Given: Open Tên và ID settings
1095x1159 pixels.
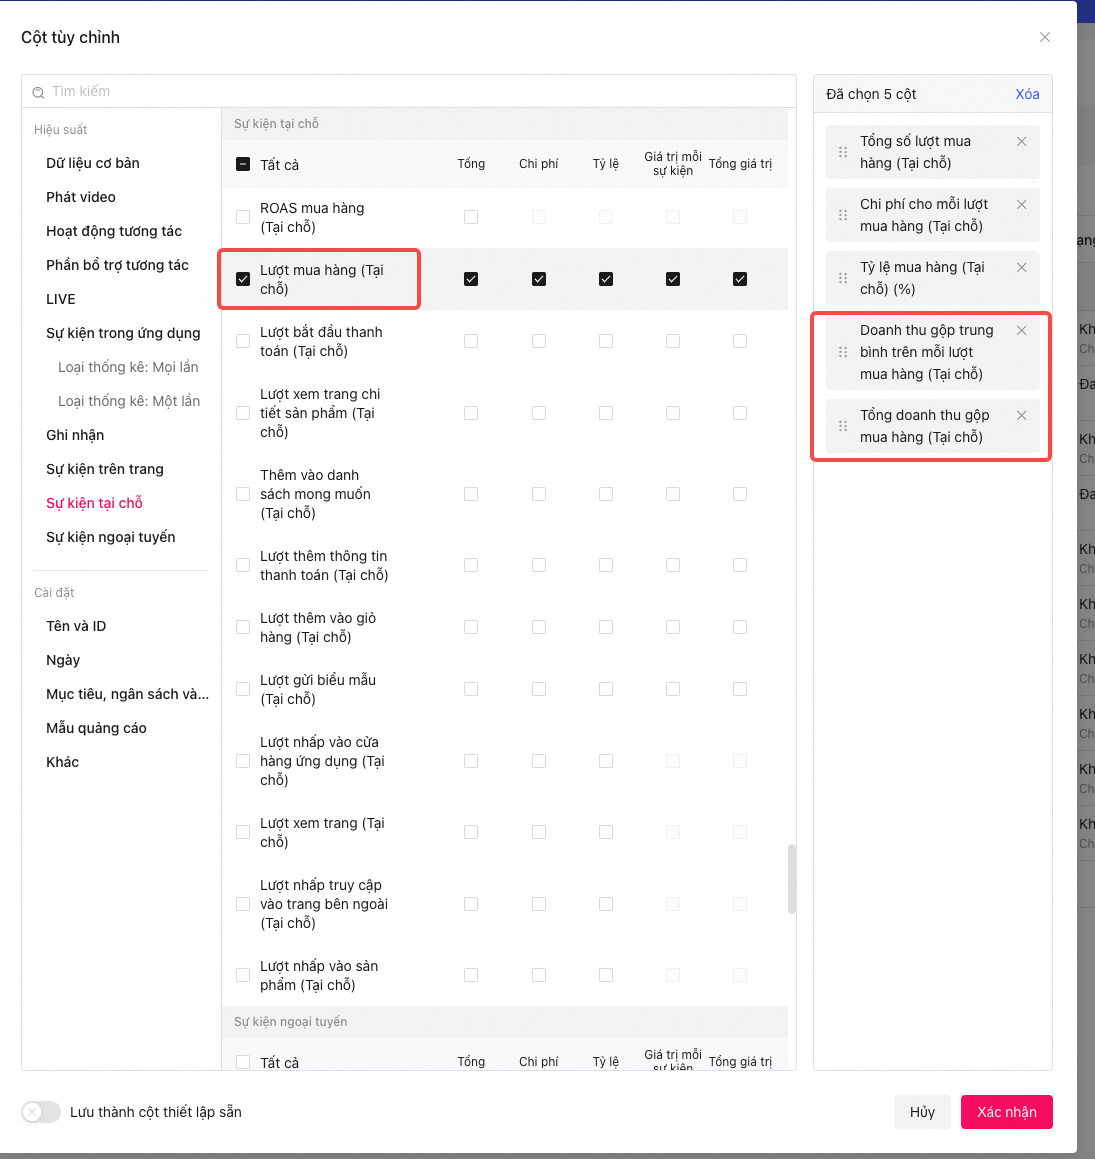Looking at the screenshot, I should [75, 626].
